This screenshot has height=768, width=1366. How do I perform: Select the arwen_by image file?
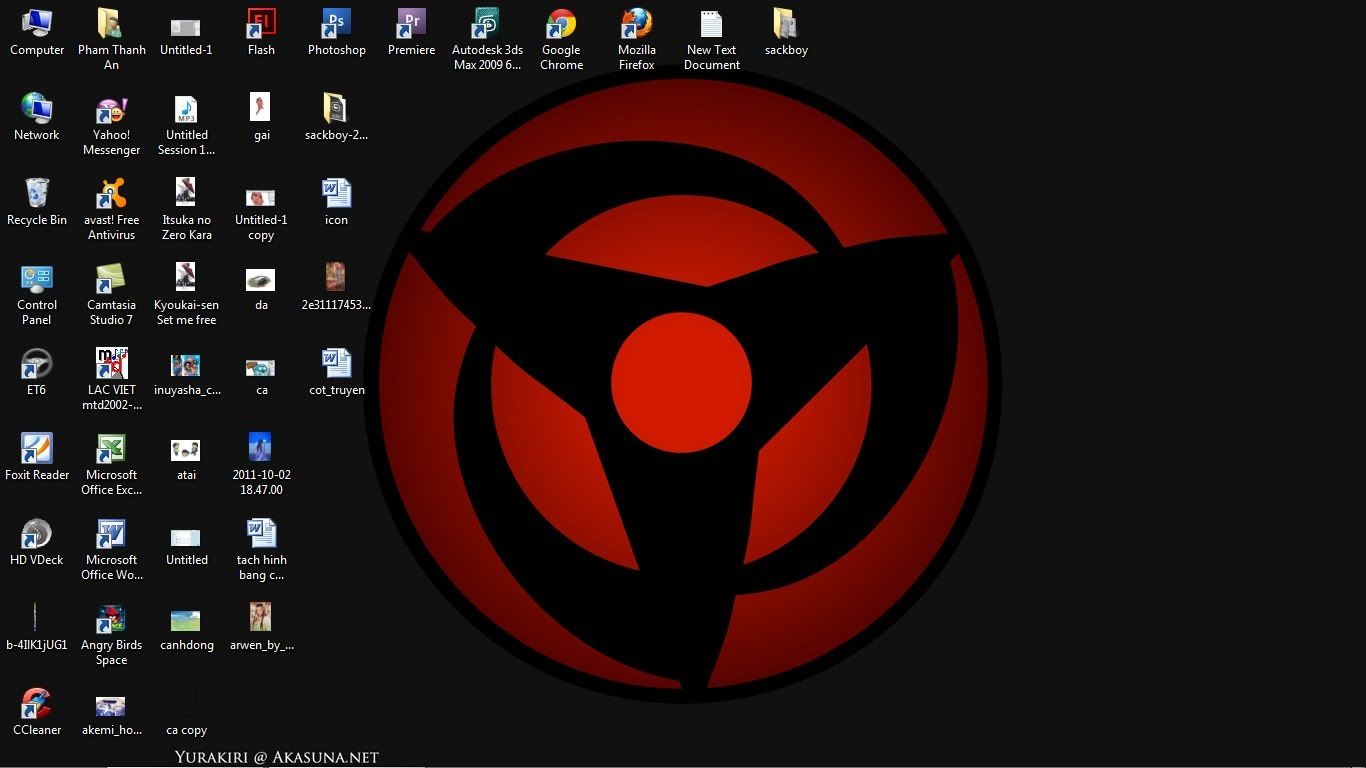pos(261,627)
